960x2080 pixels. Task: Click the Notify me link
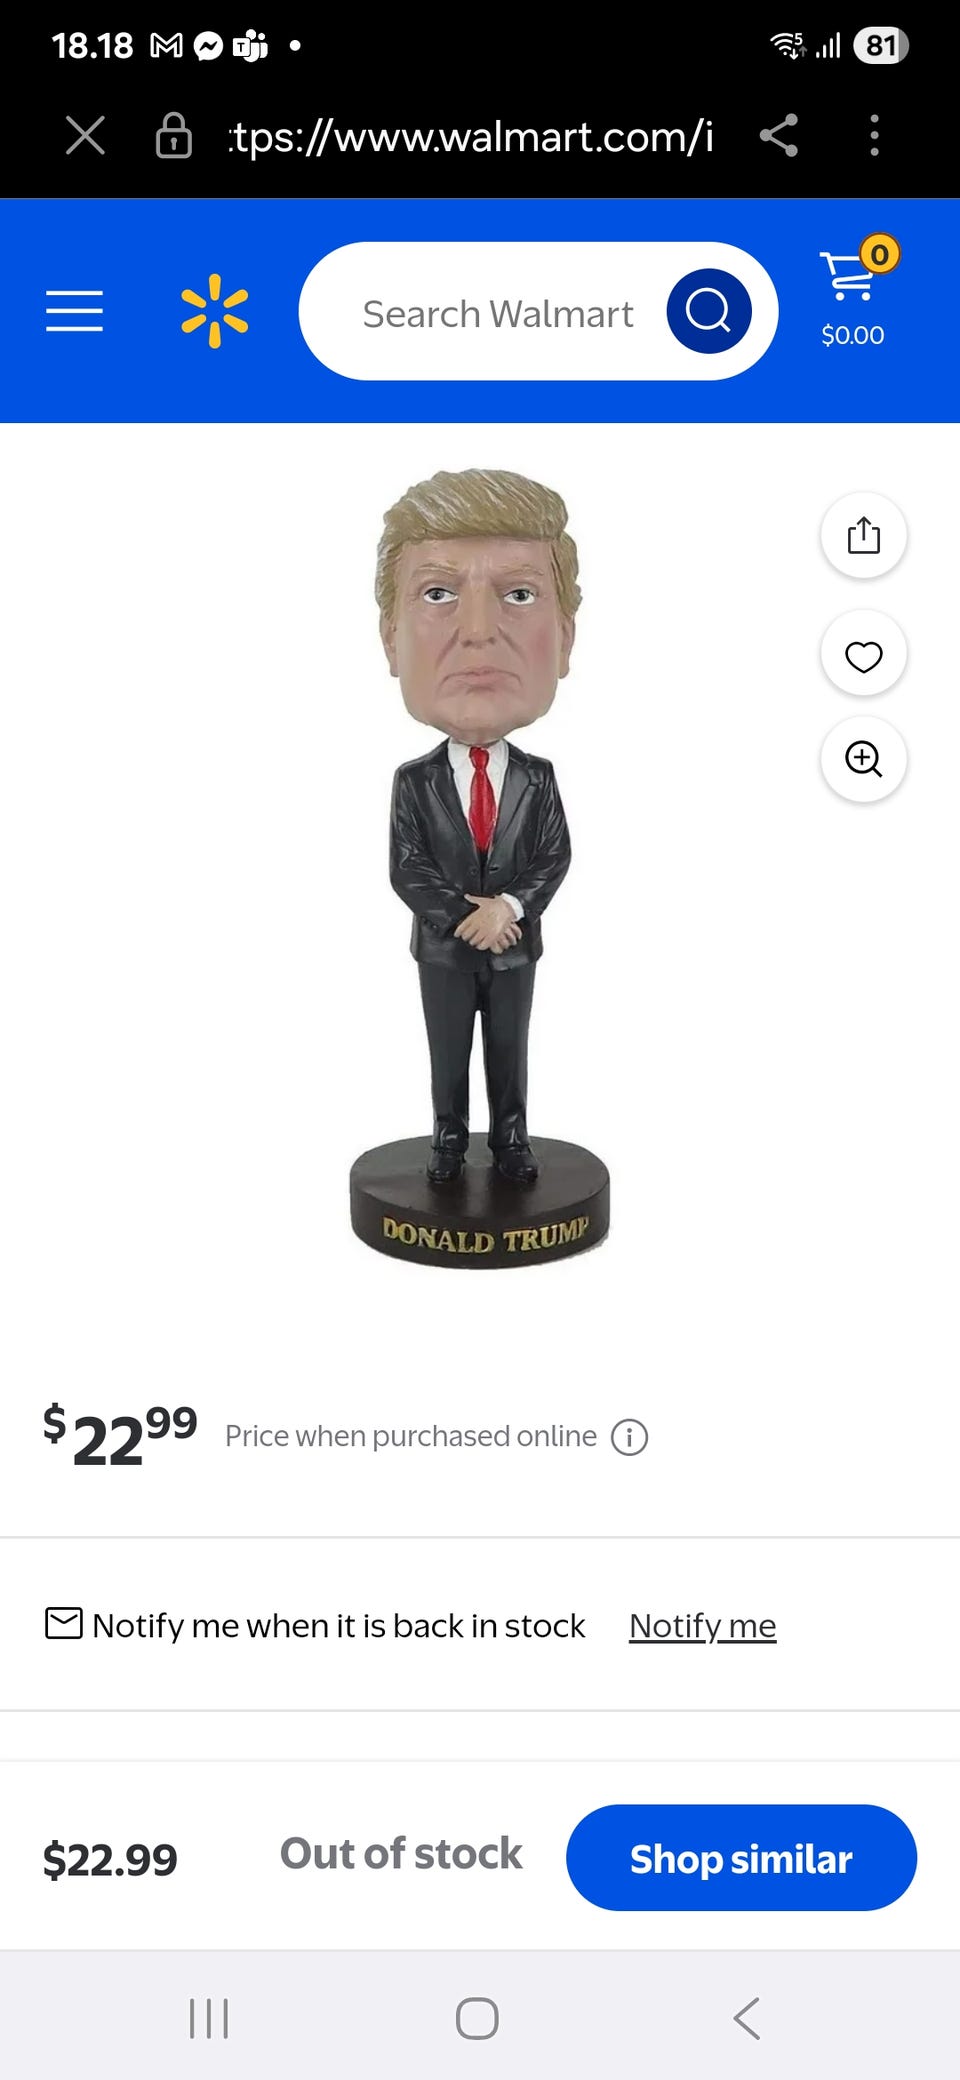pyautogui.click(x=702, y=1625)
